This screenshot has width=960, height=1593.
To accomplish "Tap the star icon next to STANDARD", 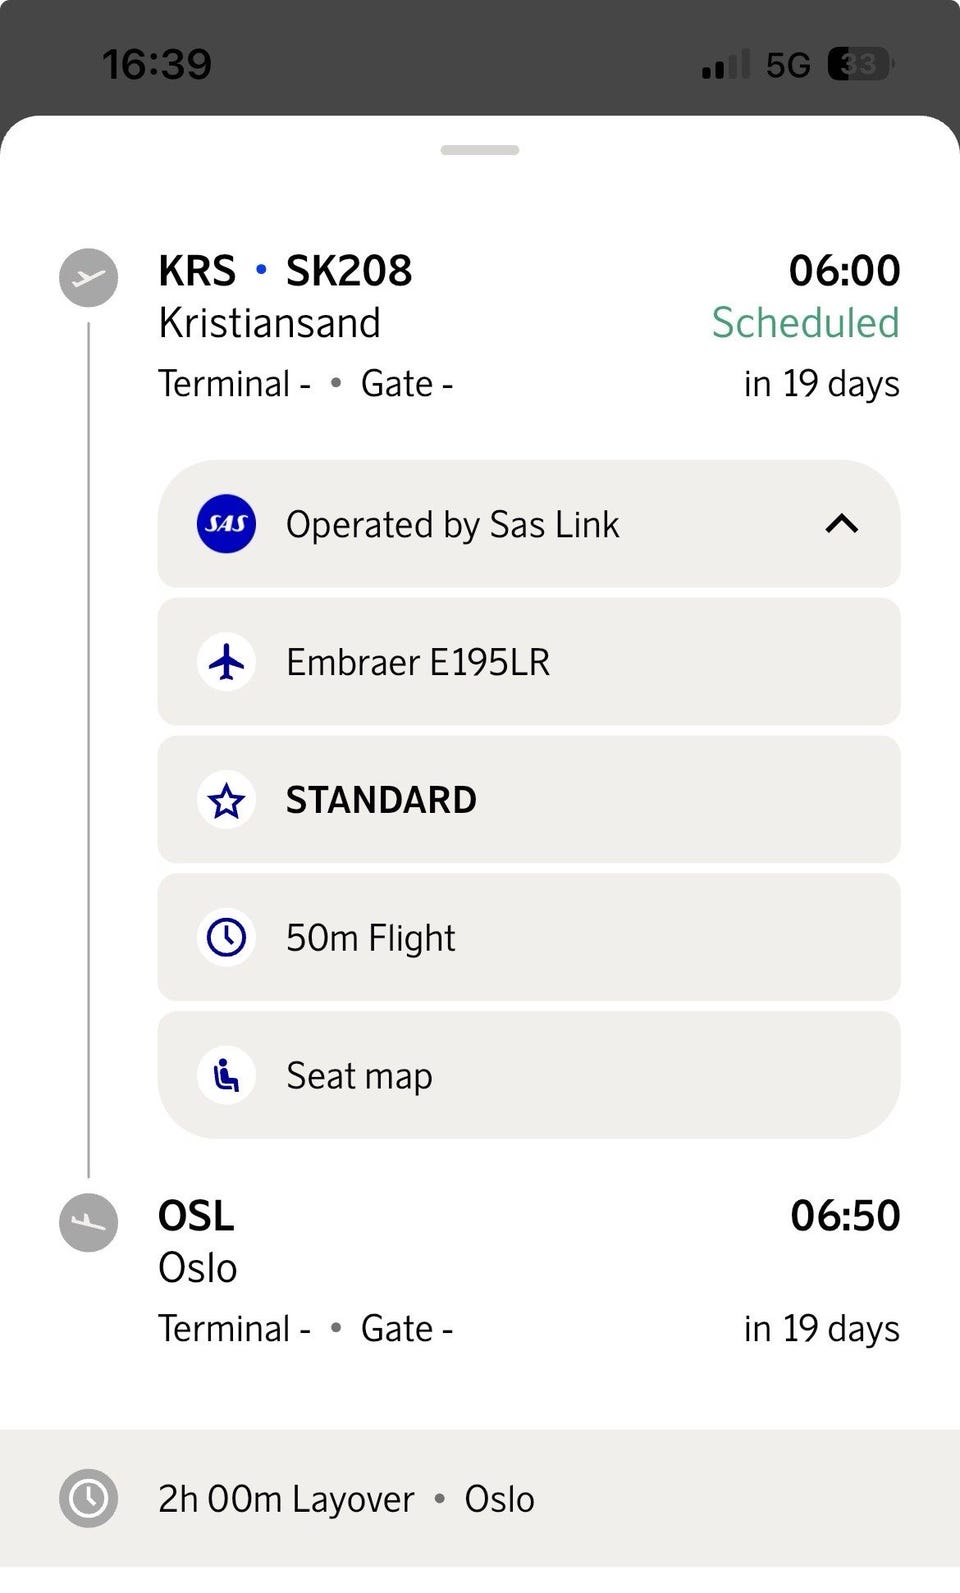I will click(x=226, y=800).
